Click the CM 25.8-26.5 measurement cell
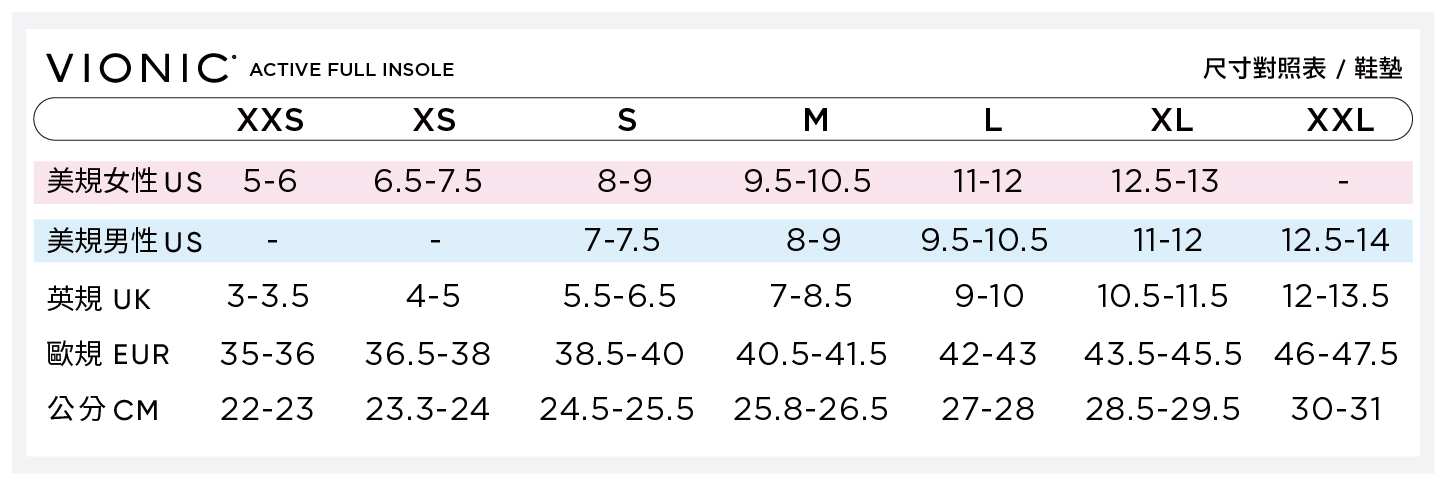 [x=810, y=410]
